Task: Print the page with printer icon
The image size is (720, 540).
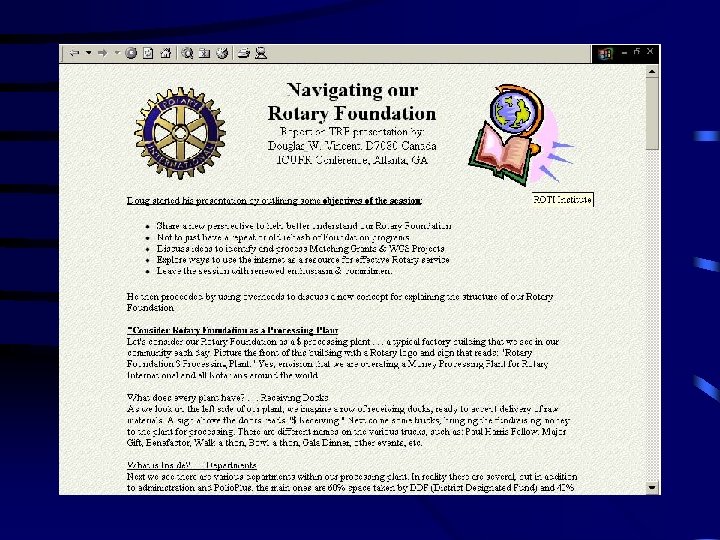Action: [x=243, y=53]
